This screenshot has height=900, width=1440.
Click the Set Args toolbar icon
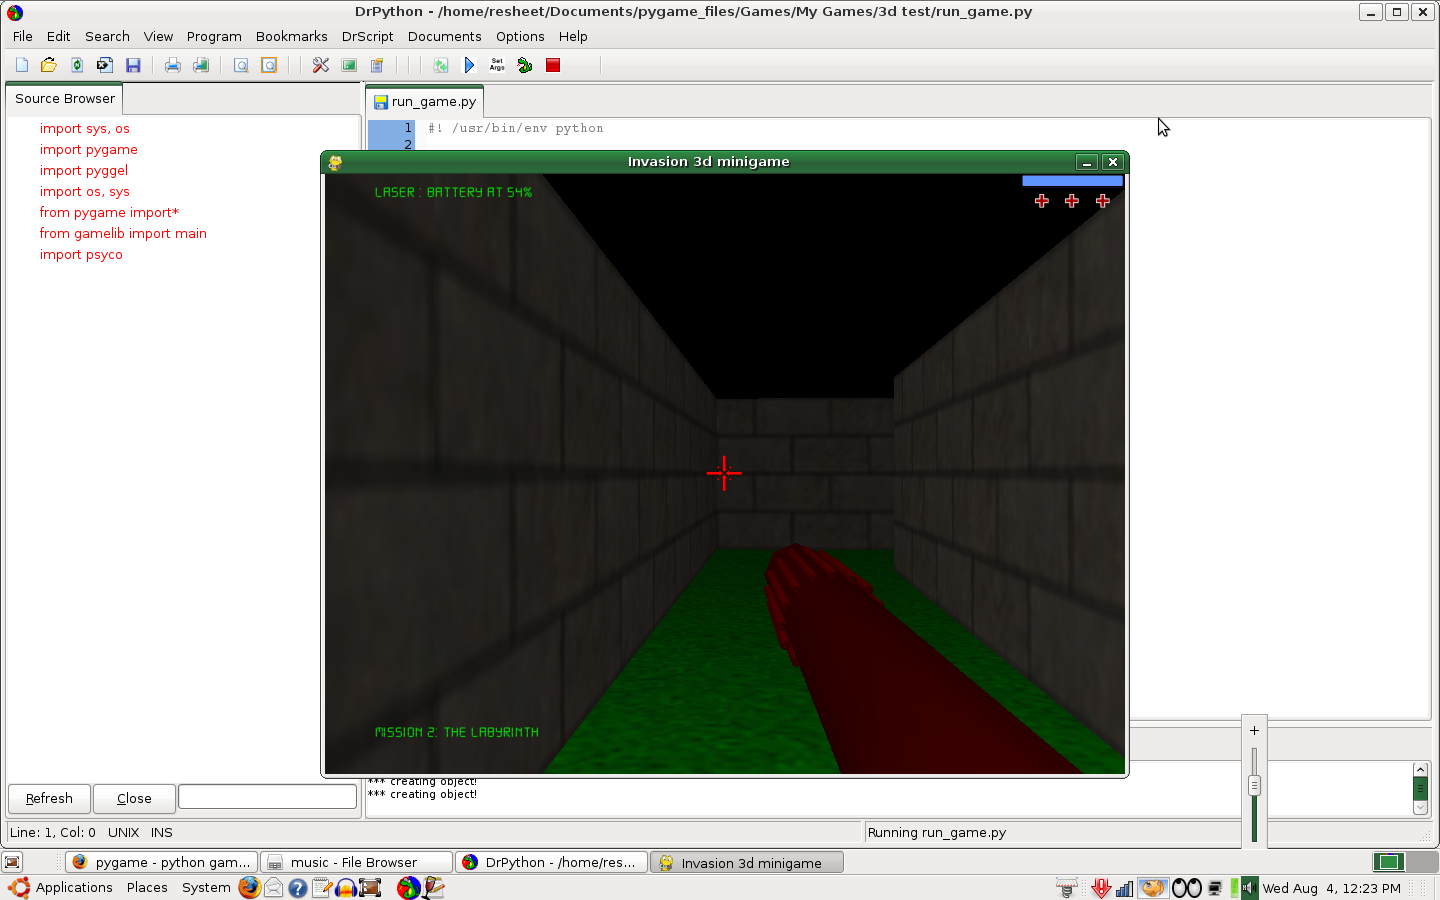(497, 65)
